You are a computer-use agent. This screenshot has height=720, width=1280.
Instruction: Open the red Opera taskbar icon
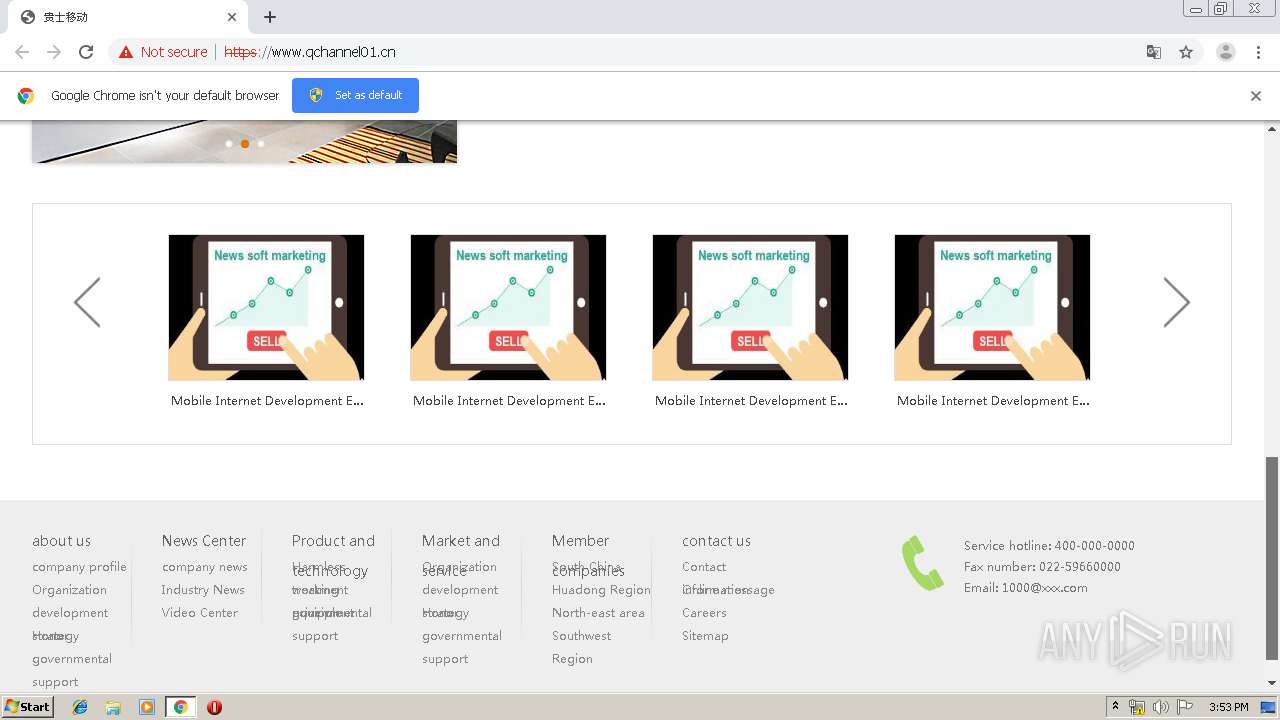214,707
